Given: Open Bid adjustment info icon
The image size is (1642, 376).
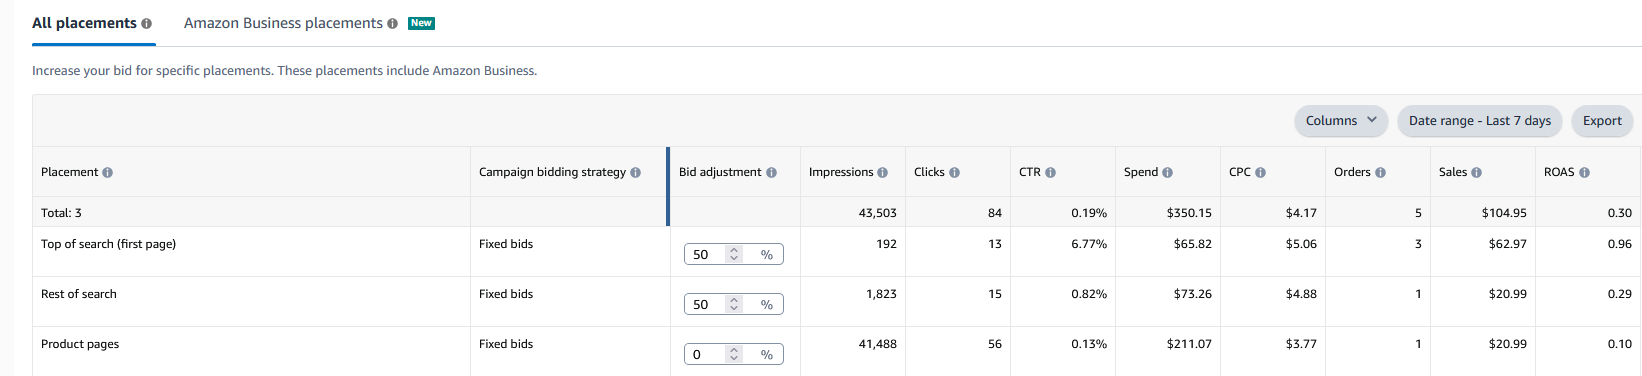Looking at the screenshot, I should point(772,173).
